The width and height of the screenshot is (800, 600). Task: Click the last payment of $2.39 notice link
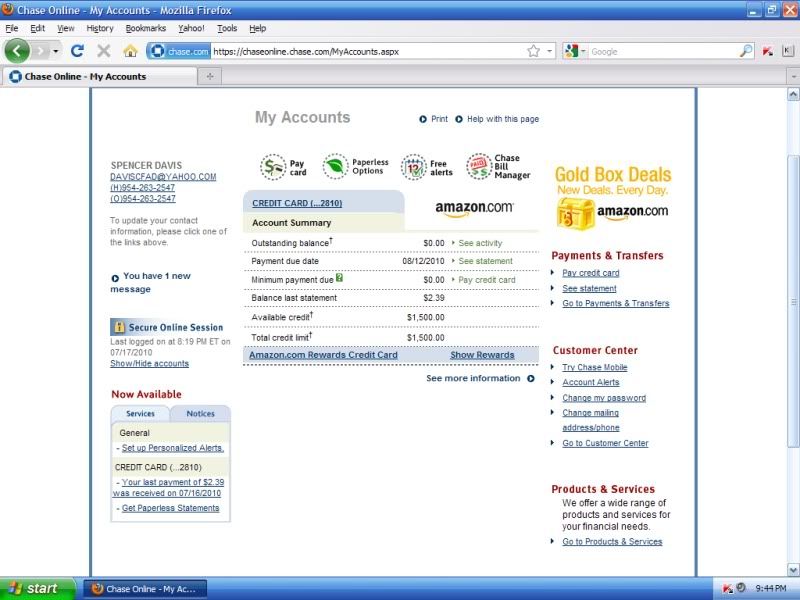click(168, 488)
